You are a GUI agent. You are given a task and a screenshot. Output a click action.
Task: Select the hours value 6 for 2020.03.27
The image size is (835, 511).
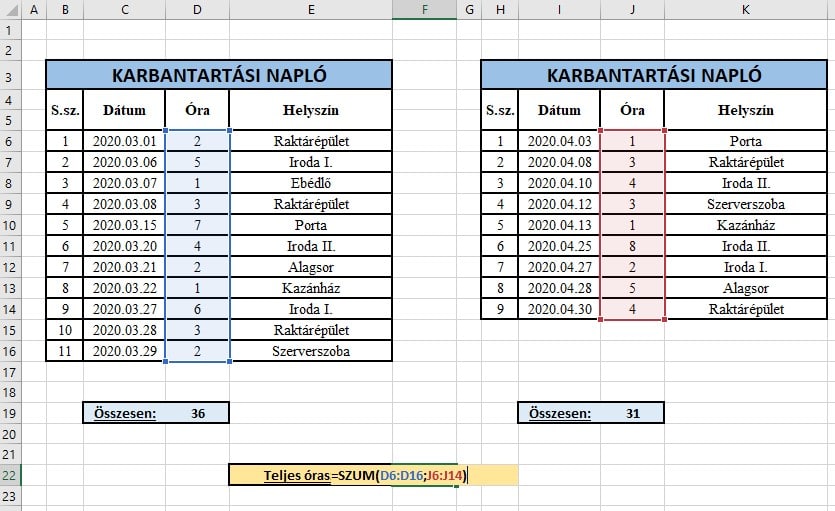pos(197,309)
